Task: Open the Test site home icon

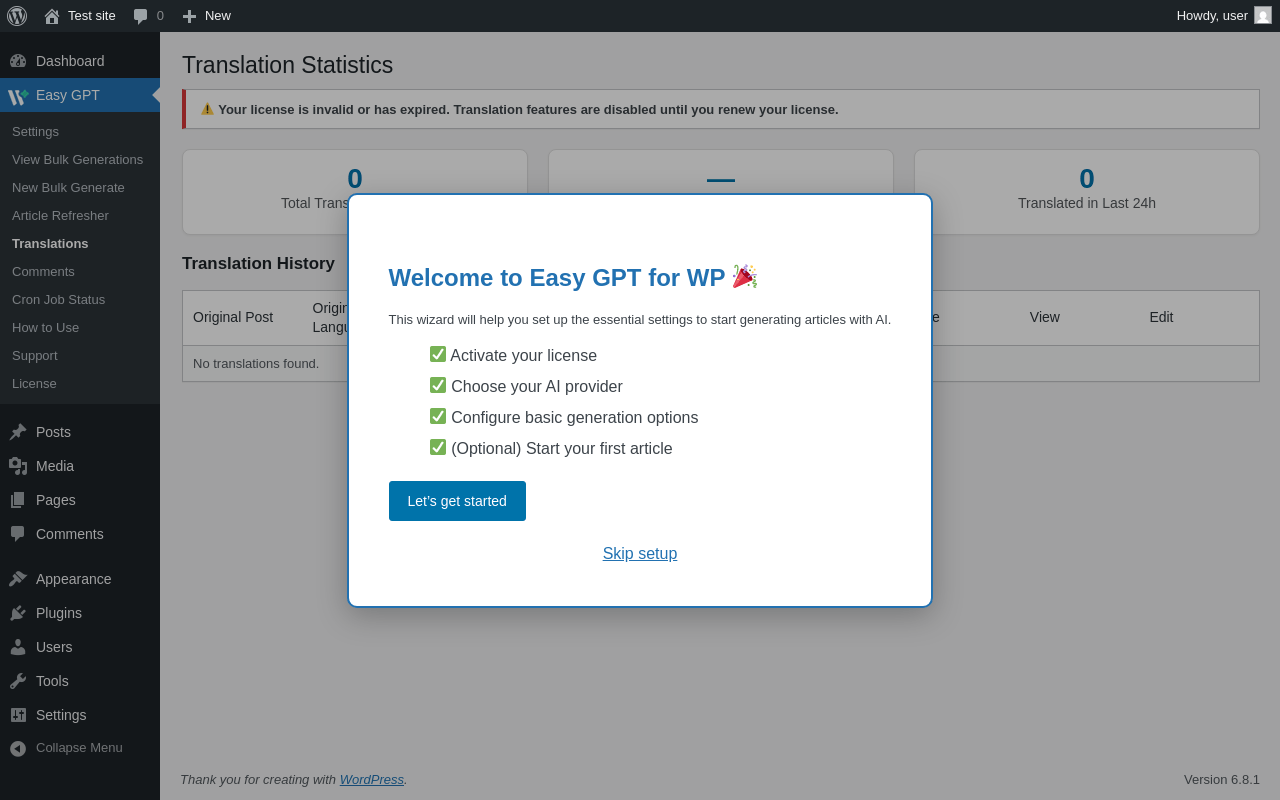Action: [52, 16]
